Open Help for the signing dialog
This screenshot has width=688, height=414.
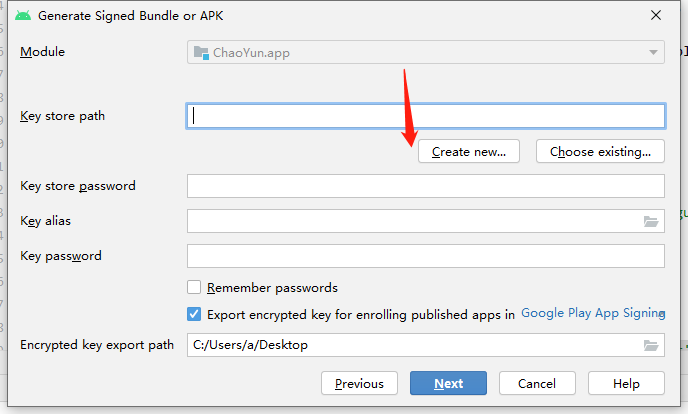click(x=626, y=383)
